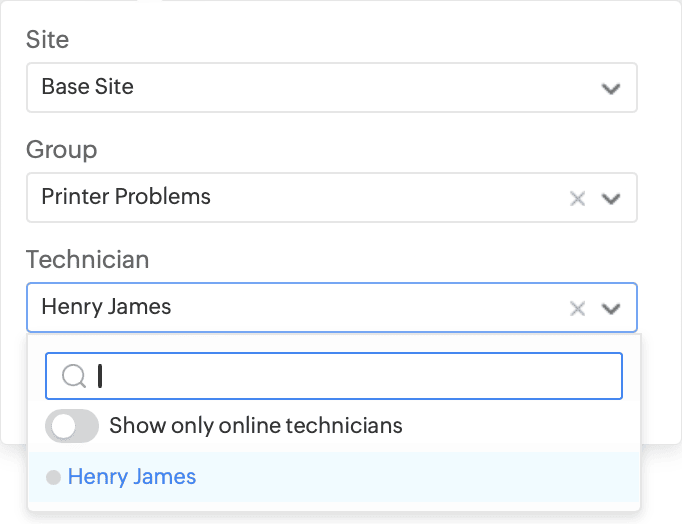Open the Group dropdown chevron

[x=611, y=198]
